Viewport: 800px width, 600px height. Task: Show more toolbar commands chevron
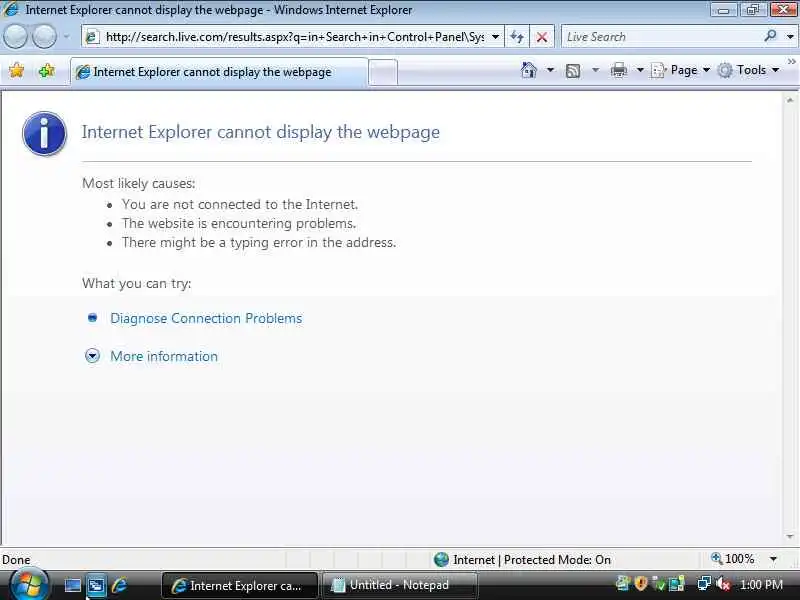pos(791,62)
